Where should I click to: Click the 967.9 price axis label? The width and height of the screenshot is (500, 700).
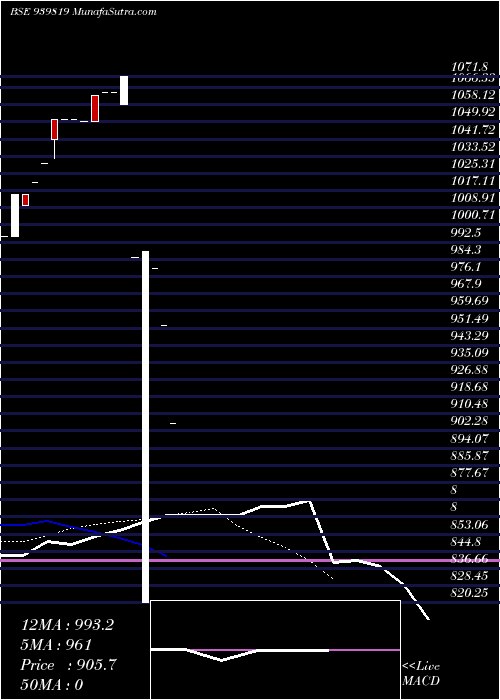click(x=466, y=284)
